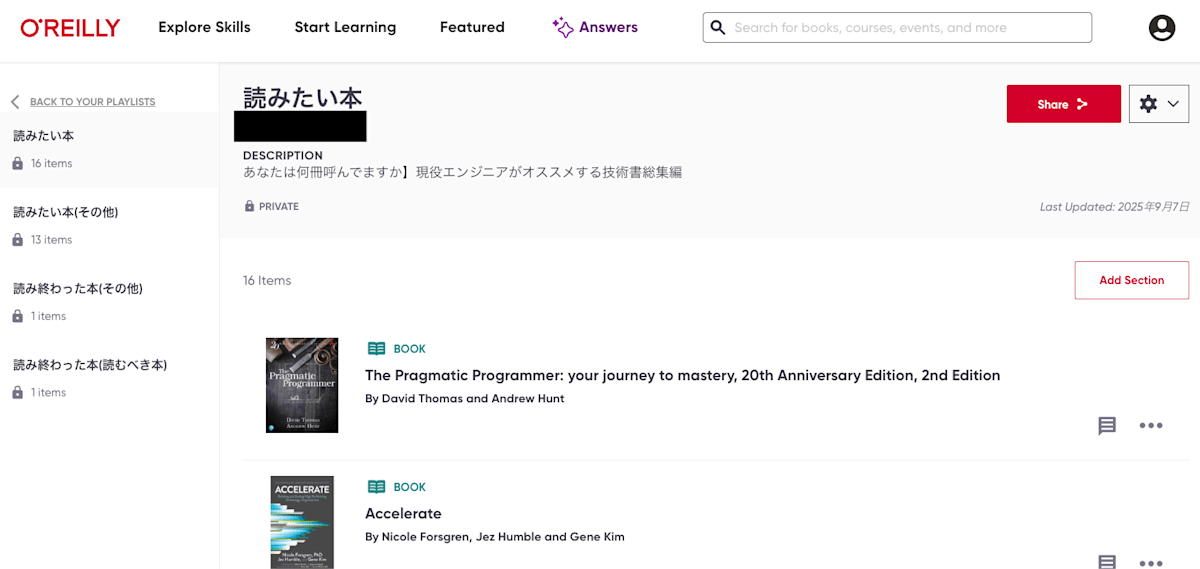Open notes icon for Accelerate

click(1107, 562)
